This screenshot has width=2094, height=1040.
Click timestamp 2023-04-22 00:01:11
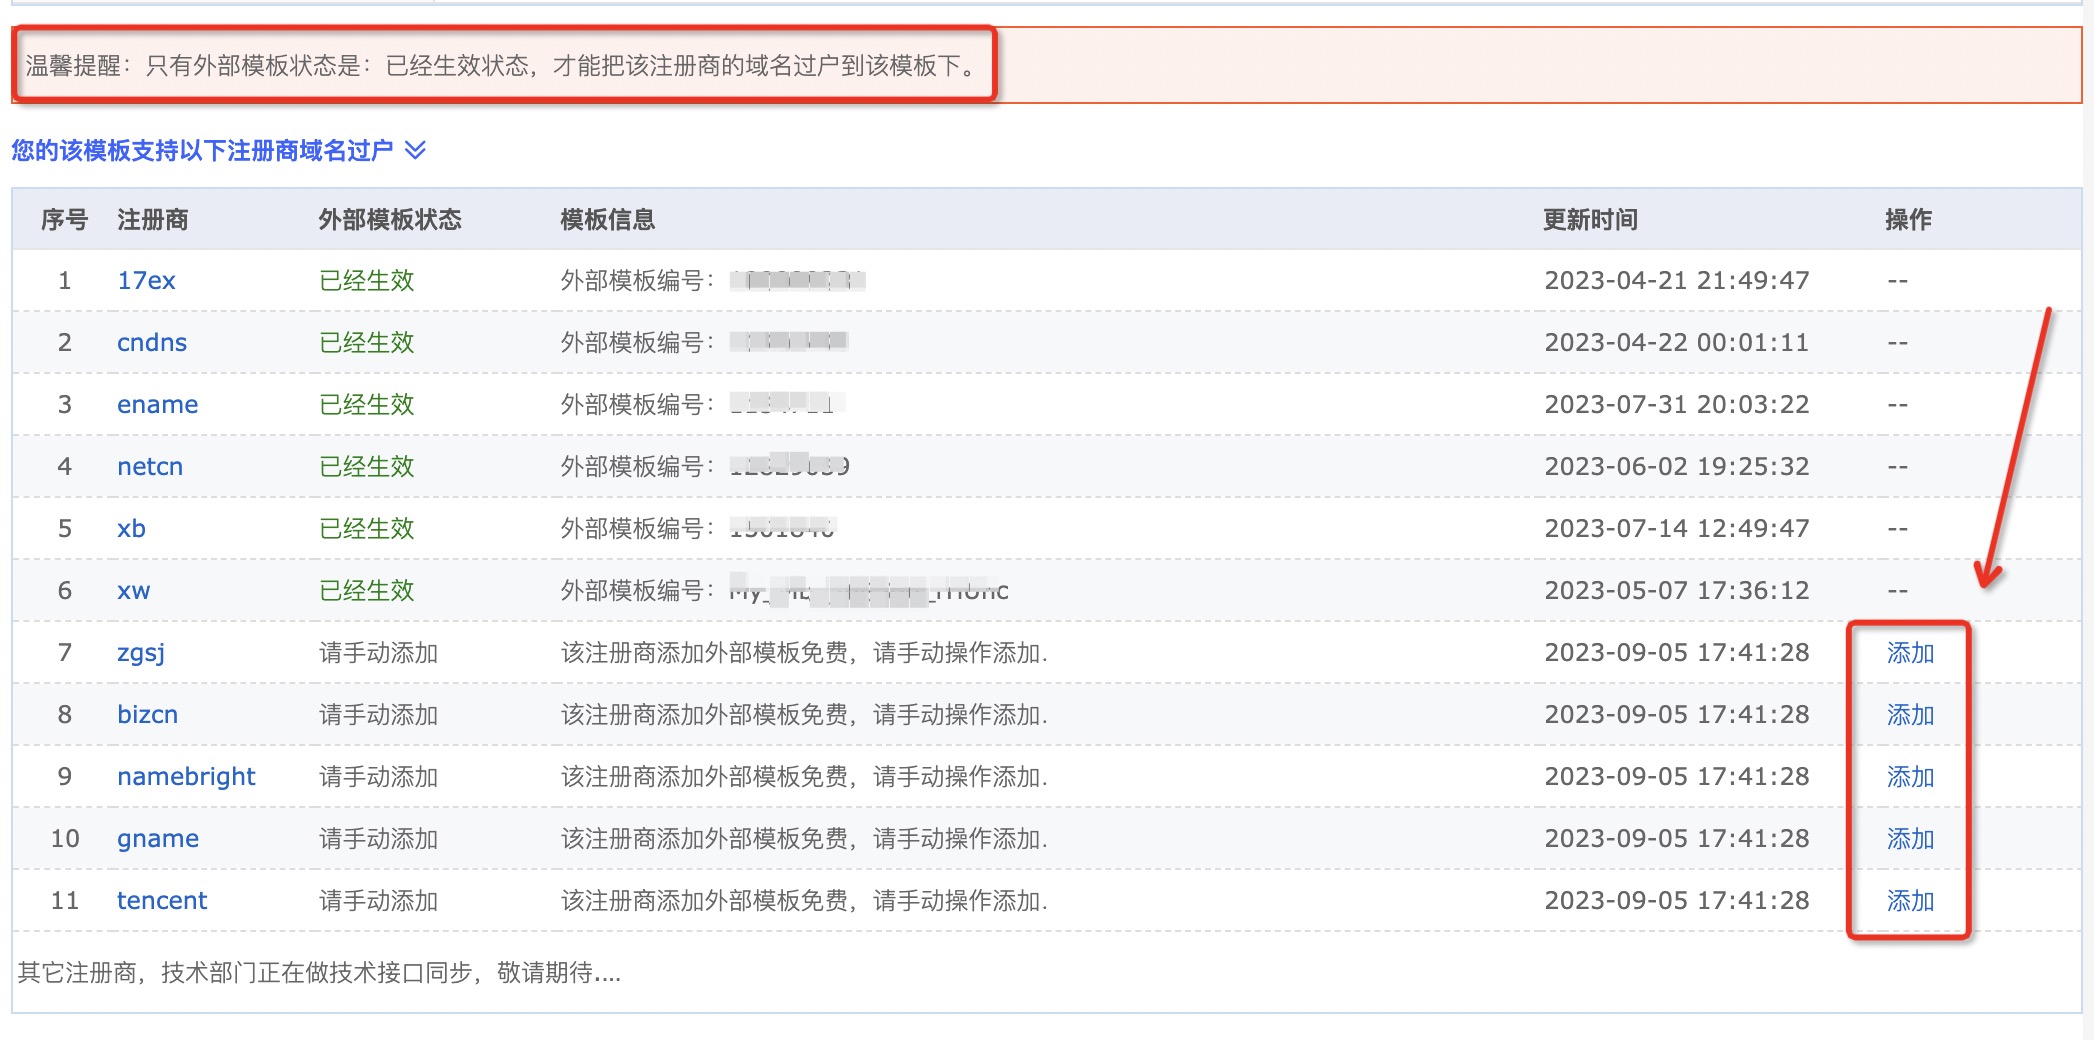click(1677, 343)
